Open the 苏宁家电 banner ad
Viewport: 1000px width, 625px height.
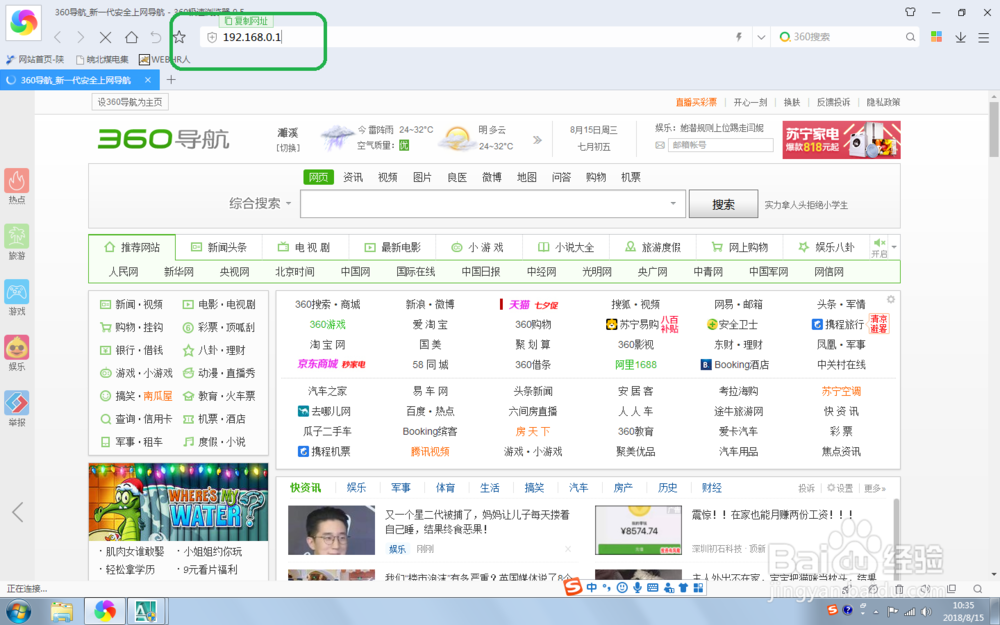841,140
